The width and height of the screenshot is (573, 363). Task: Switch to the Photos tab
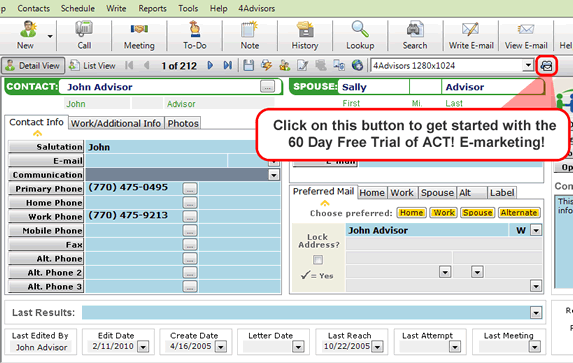(x=183, y=123)
